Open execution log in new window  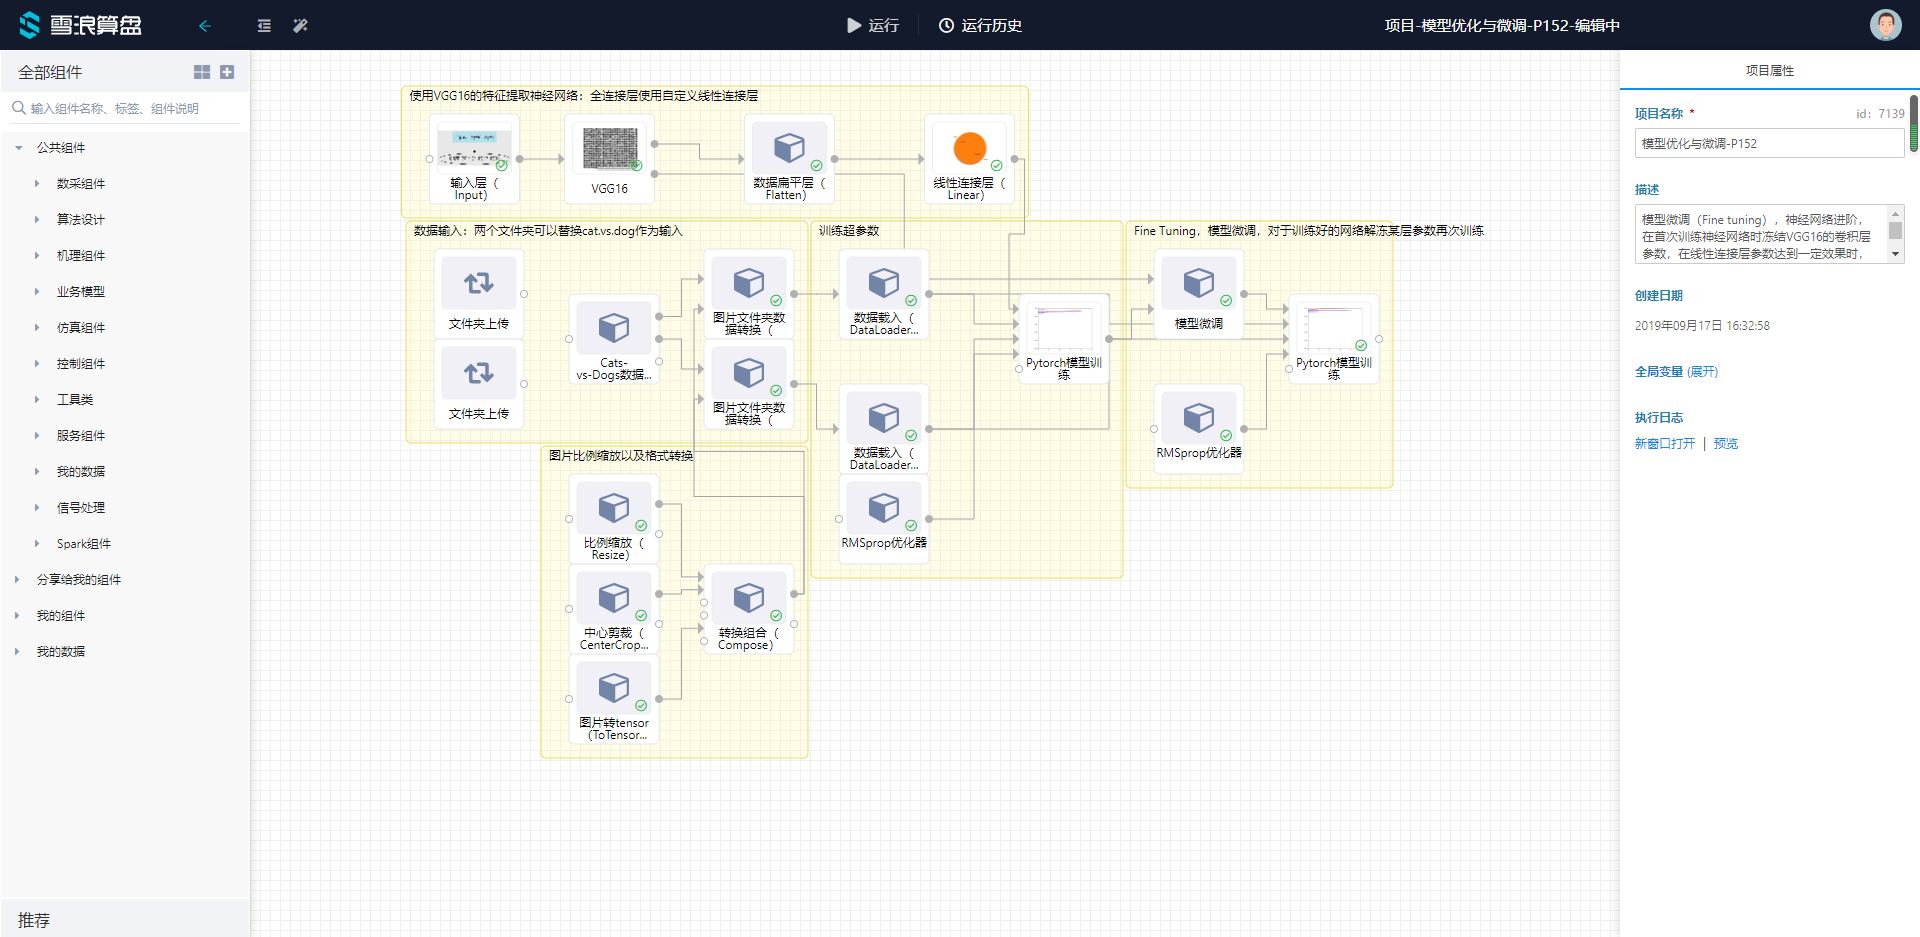(x=1665, y=444)
